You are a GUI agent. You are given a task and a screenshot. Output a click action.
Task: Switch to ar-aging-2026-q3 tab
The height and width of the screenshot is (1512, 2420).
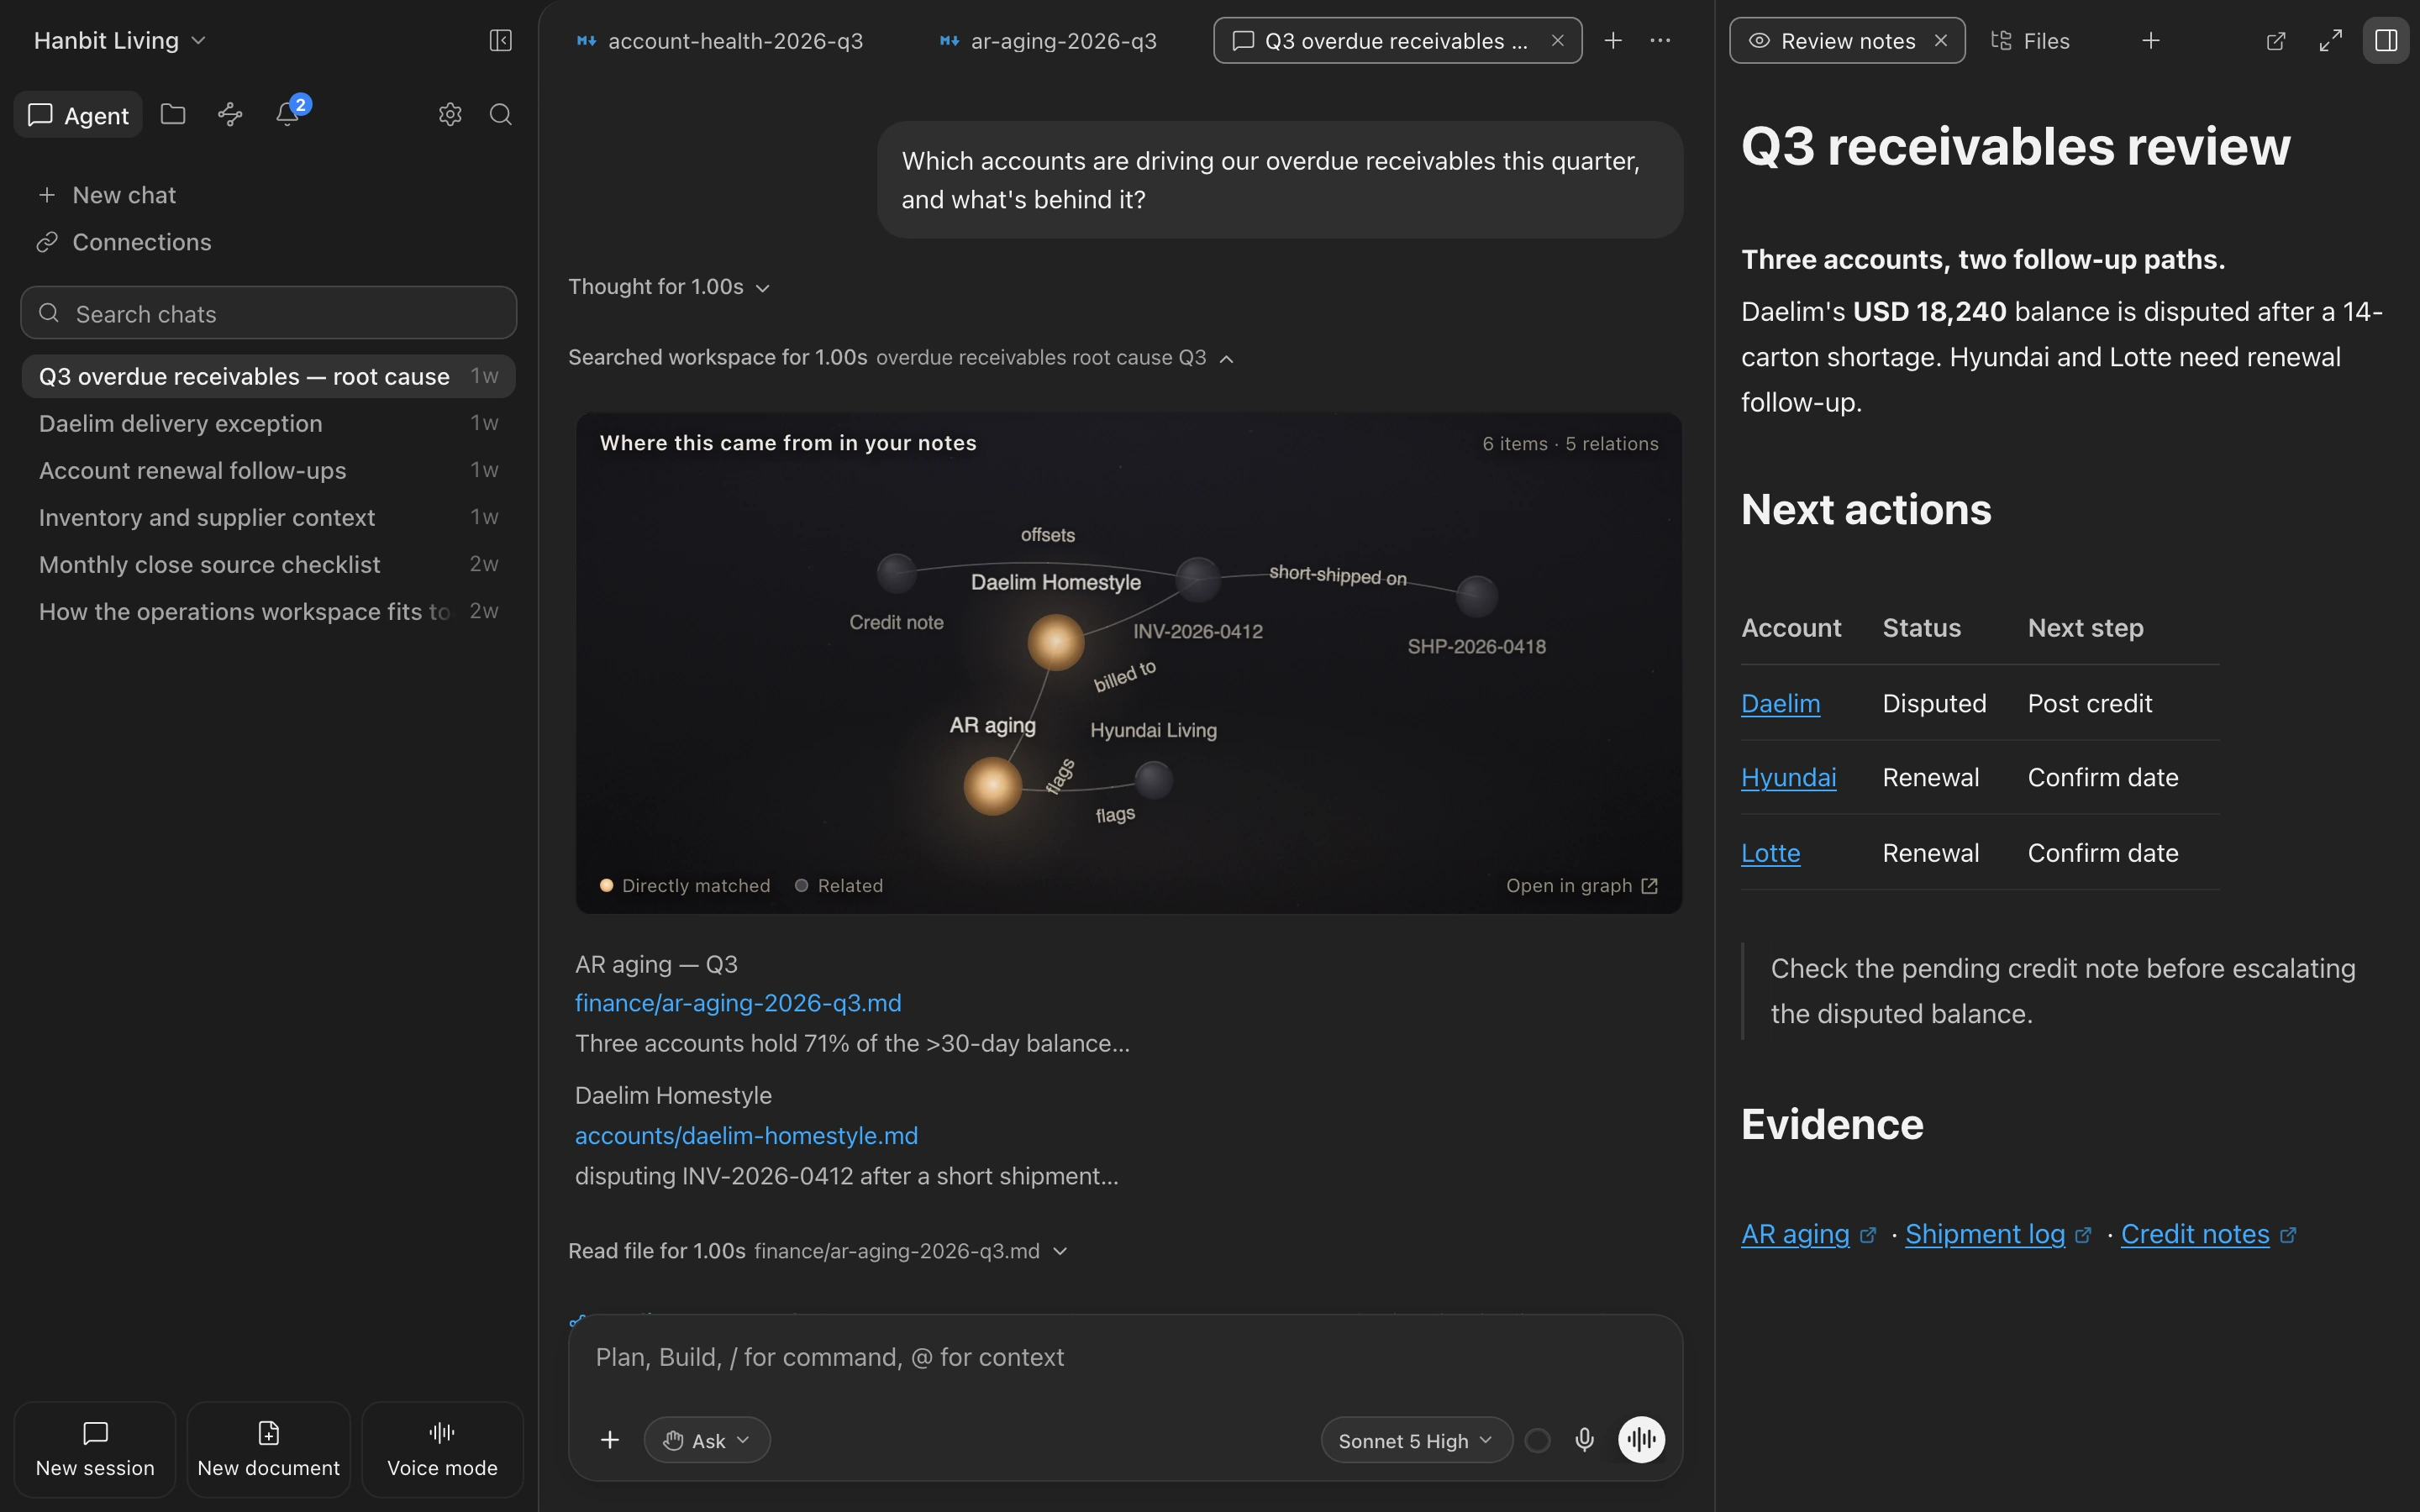1049,41
